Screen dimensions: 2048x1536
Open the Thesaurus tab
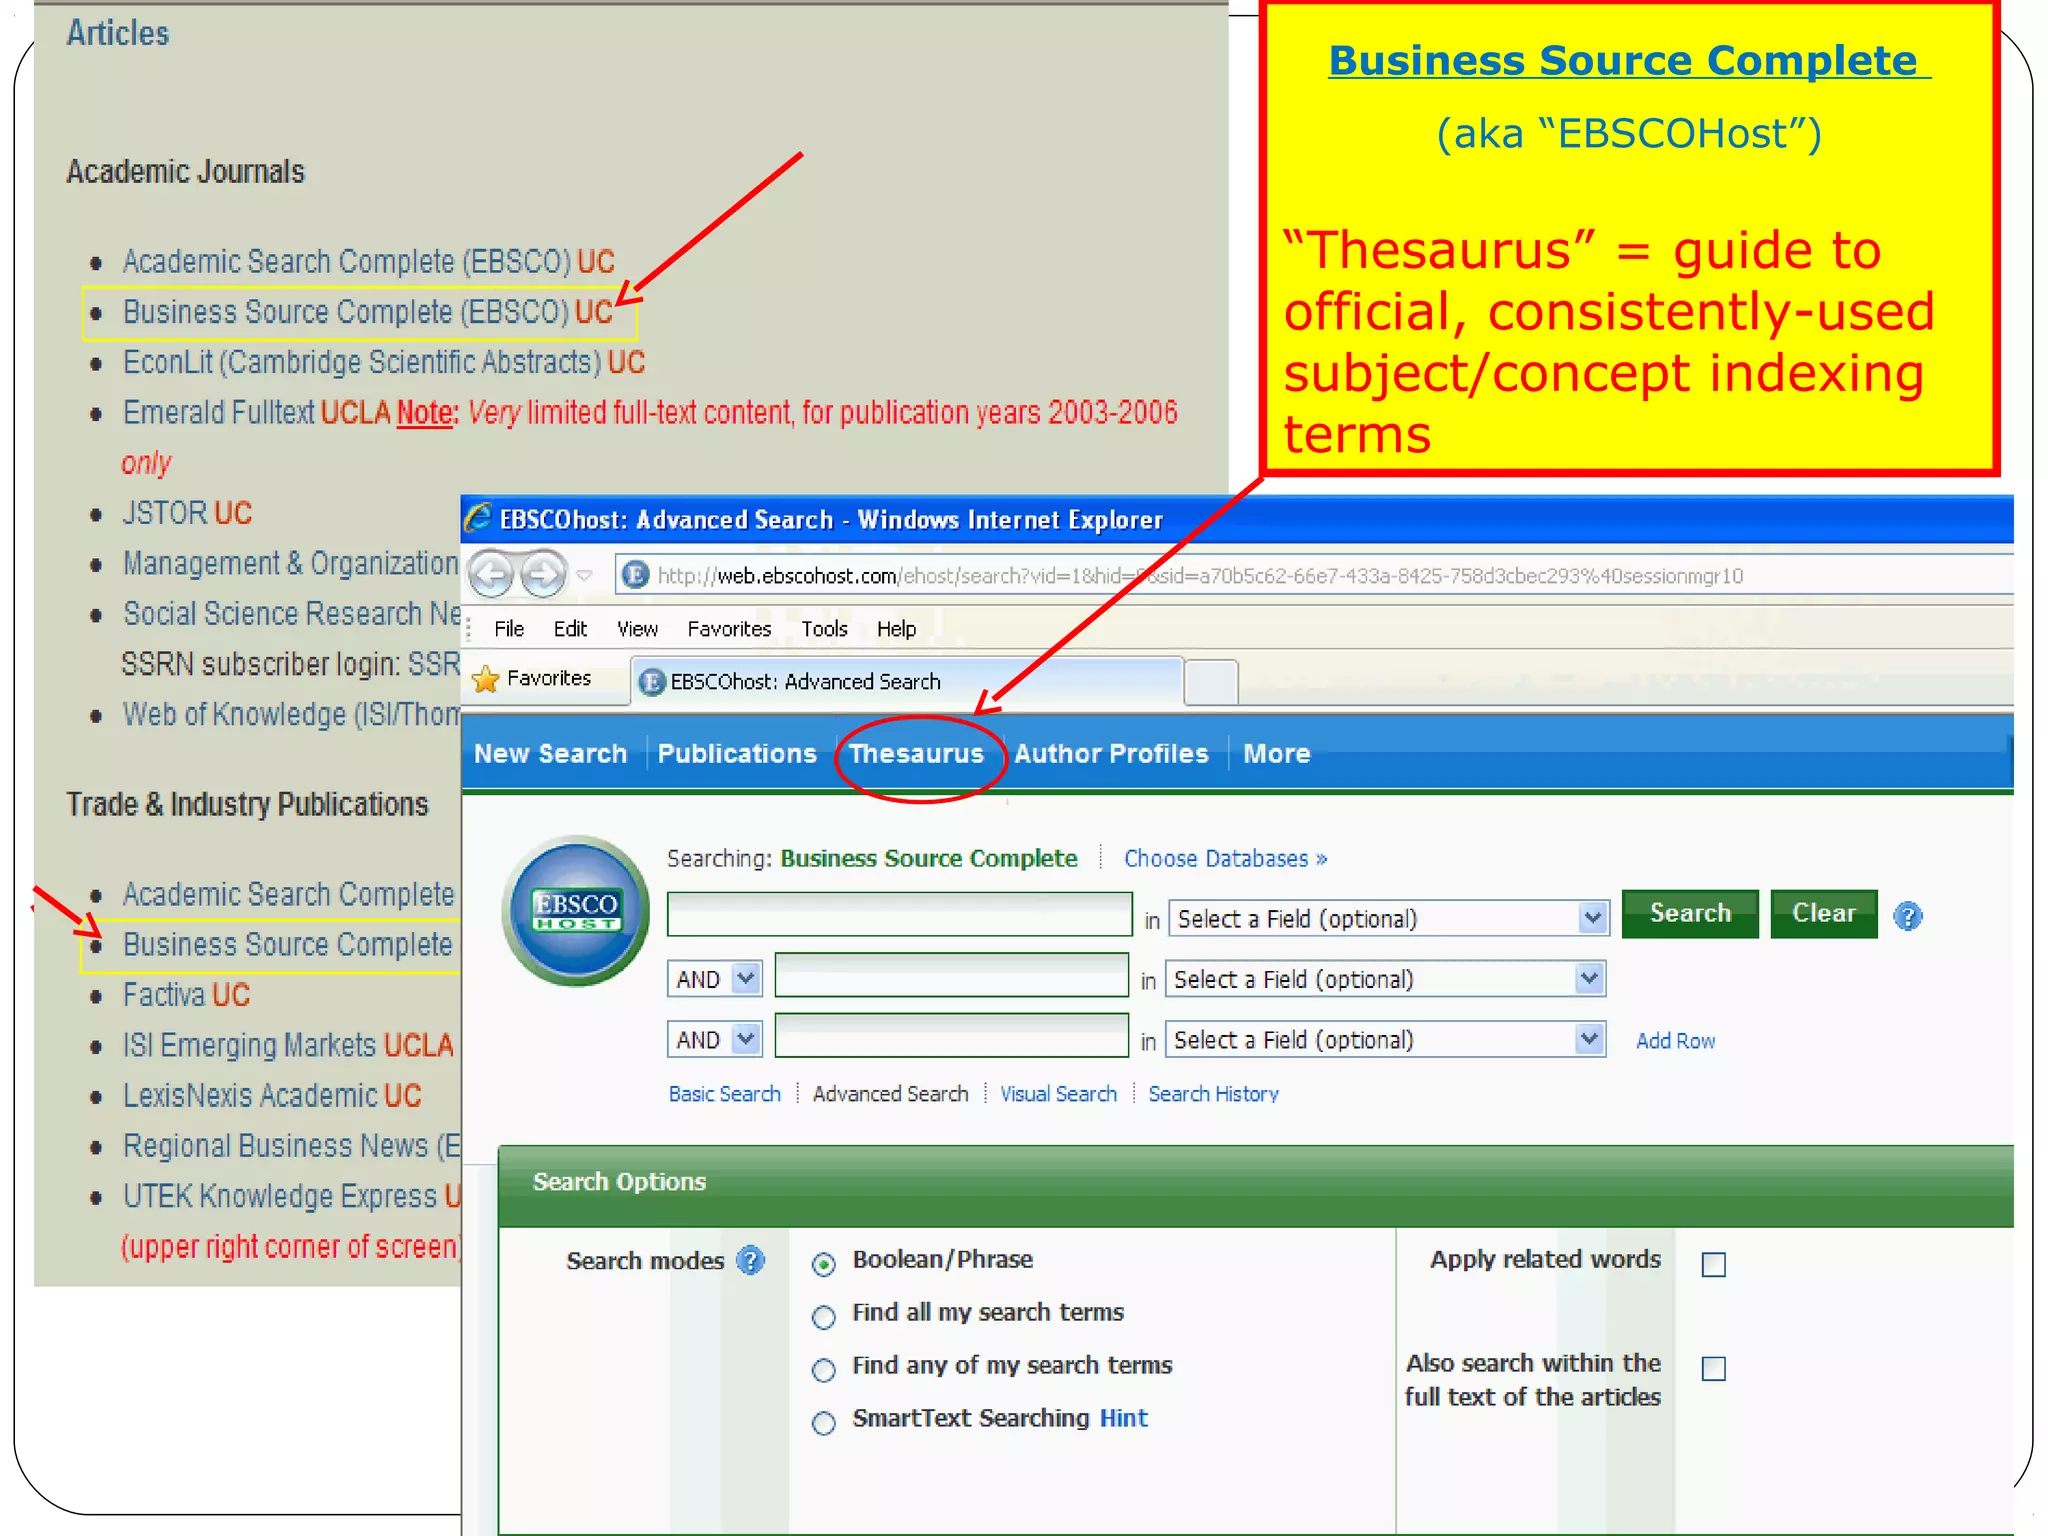click(916, 754)
